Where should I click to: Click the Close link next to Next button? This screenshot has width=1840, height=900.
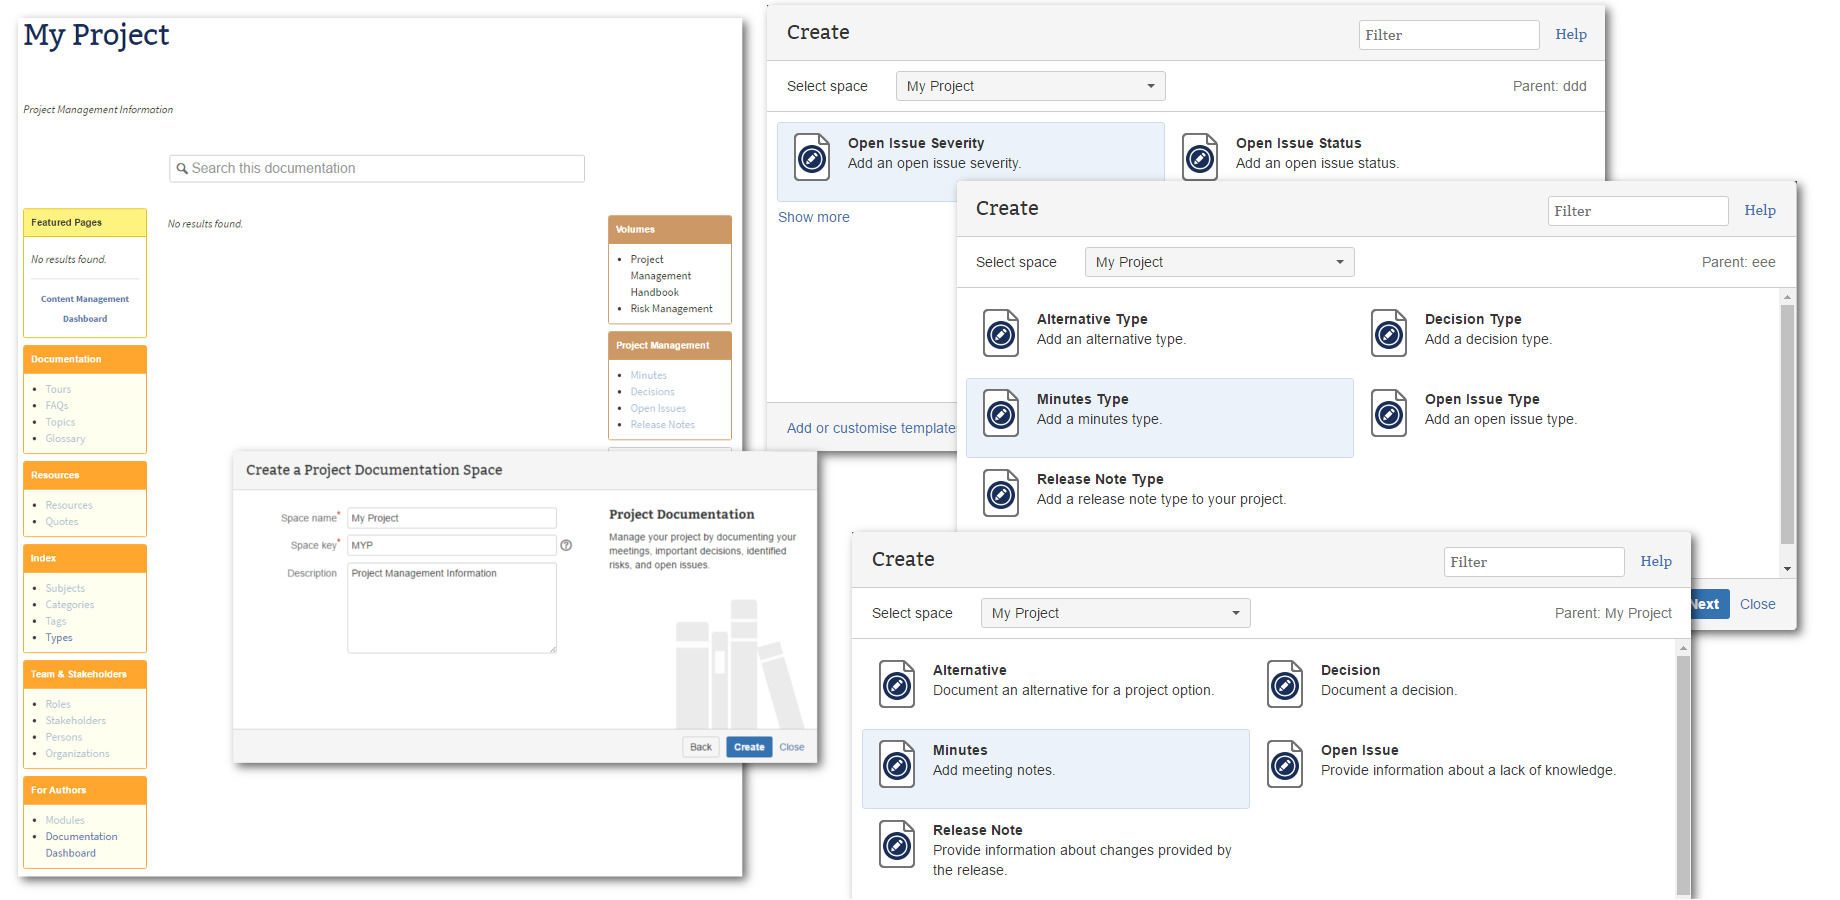tap(1757, 604)
